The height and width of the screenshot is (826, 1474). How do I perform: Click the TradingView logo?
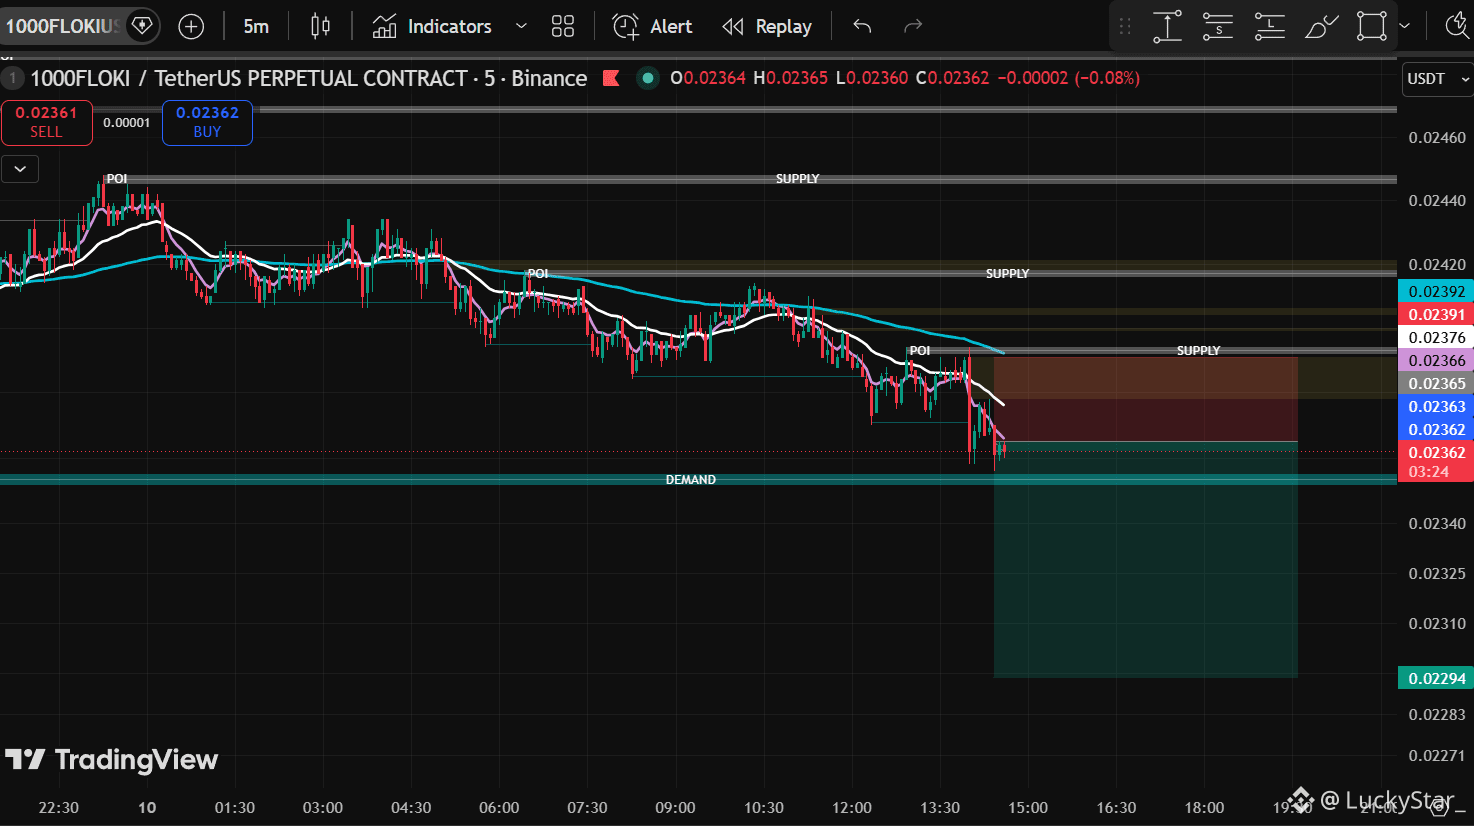pyautogui.click(x=111, y=760)
